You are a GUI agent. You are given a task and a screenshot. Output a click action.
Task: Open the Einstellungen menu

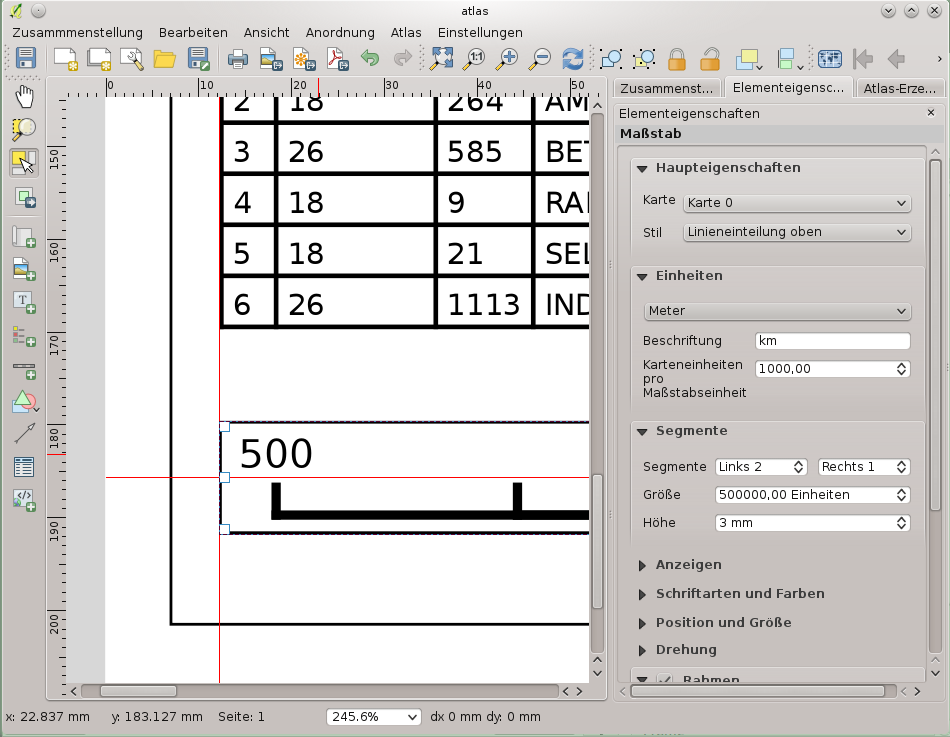coord(480,33)
